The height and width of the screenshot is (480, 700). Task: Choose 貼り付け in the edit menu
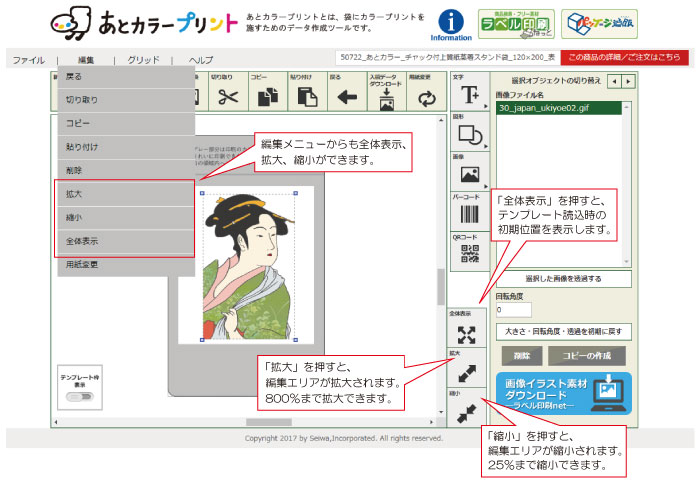click(126, 147)
